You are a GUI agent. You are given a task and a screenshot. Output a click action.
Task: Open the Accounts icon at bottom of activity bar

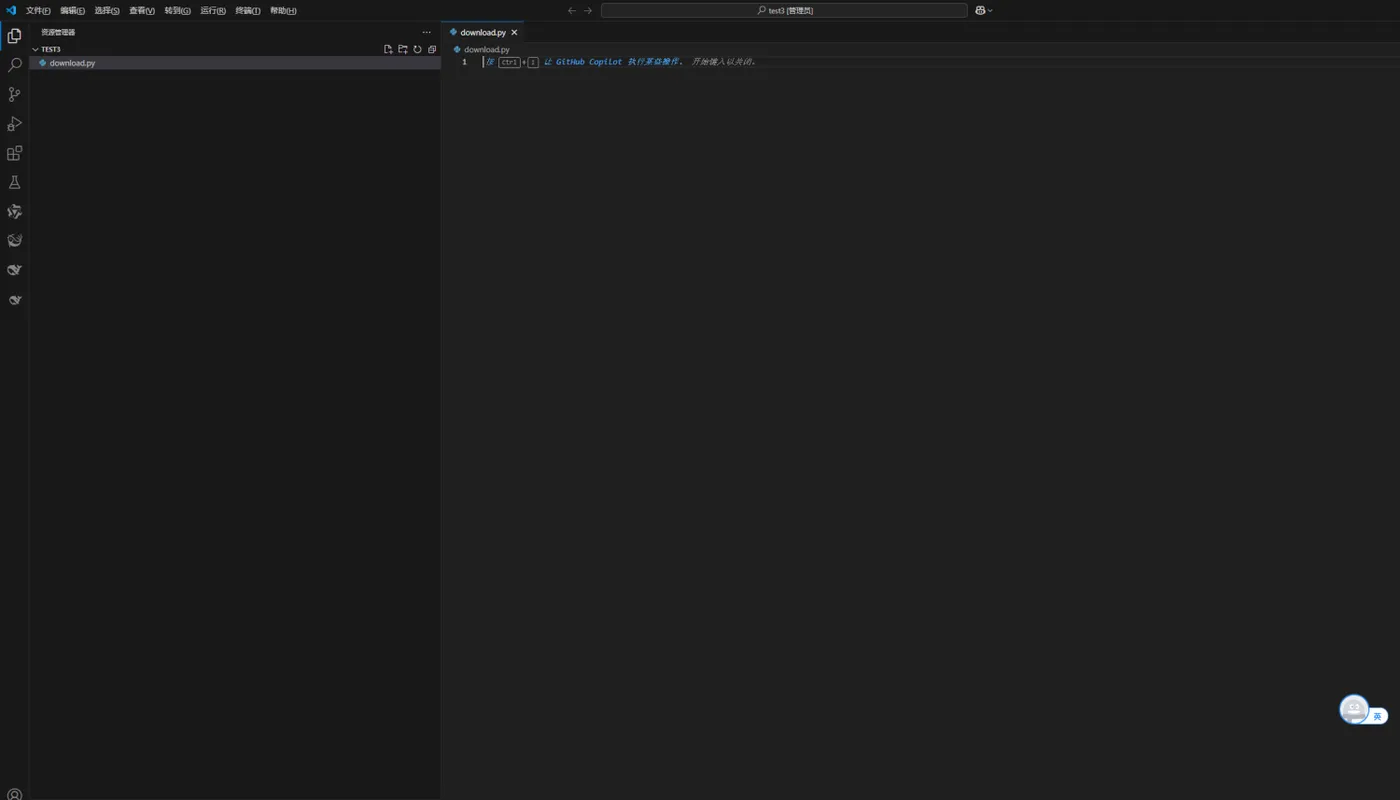14,795
